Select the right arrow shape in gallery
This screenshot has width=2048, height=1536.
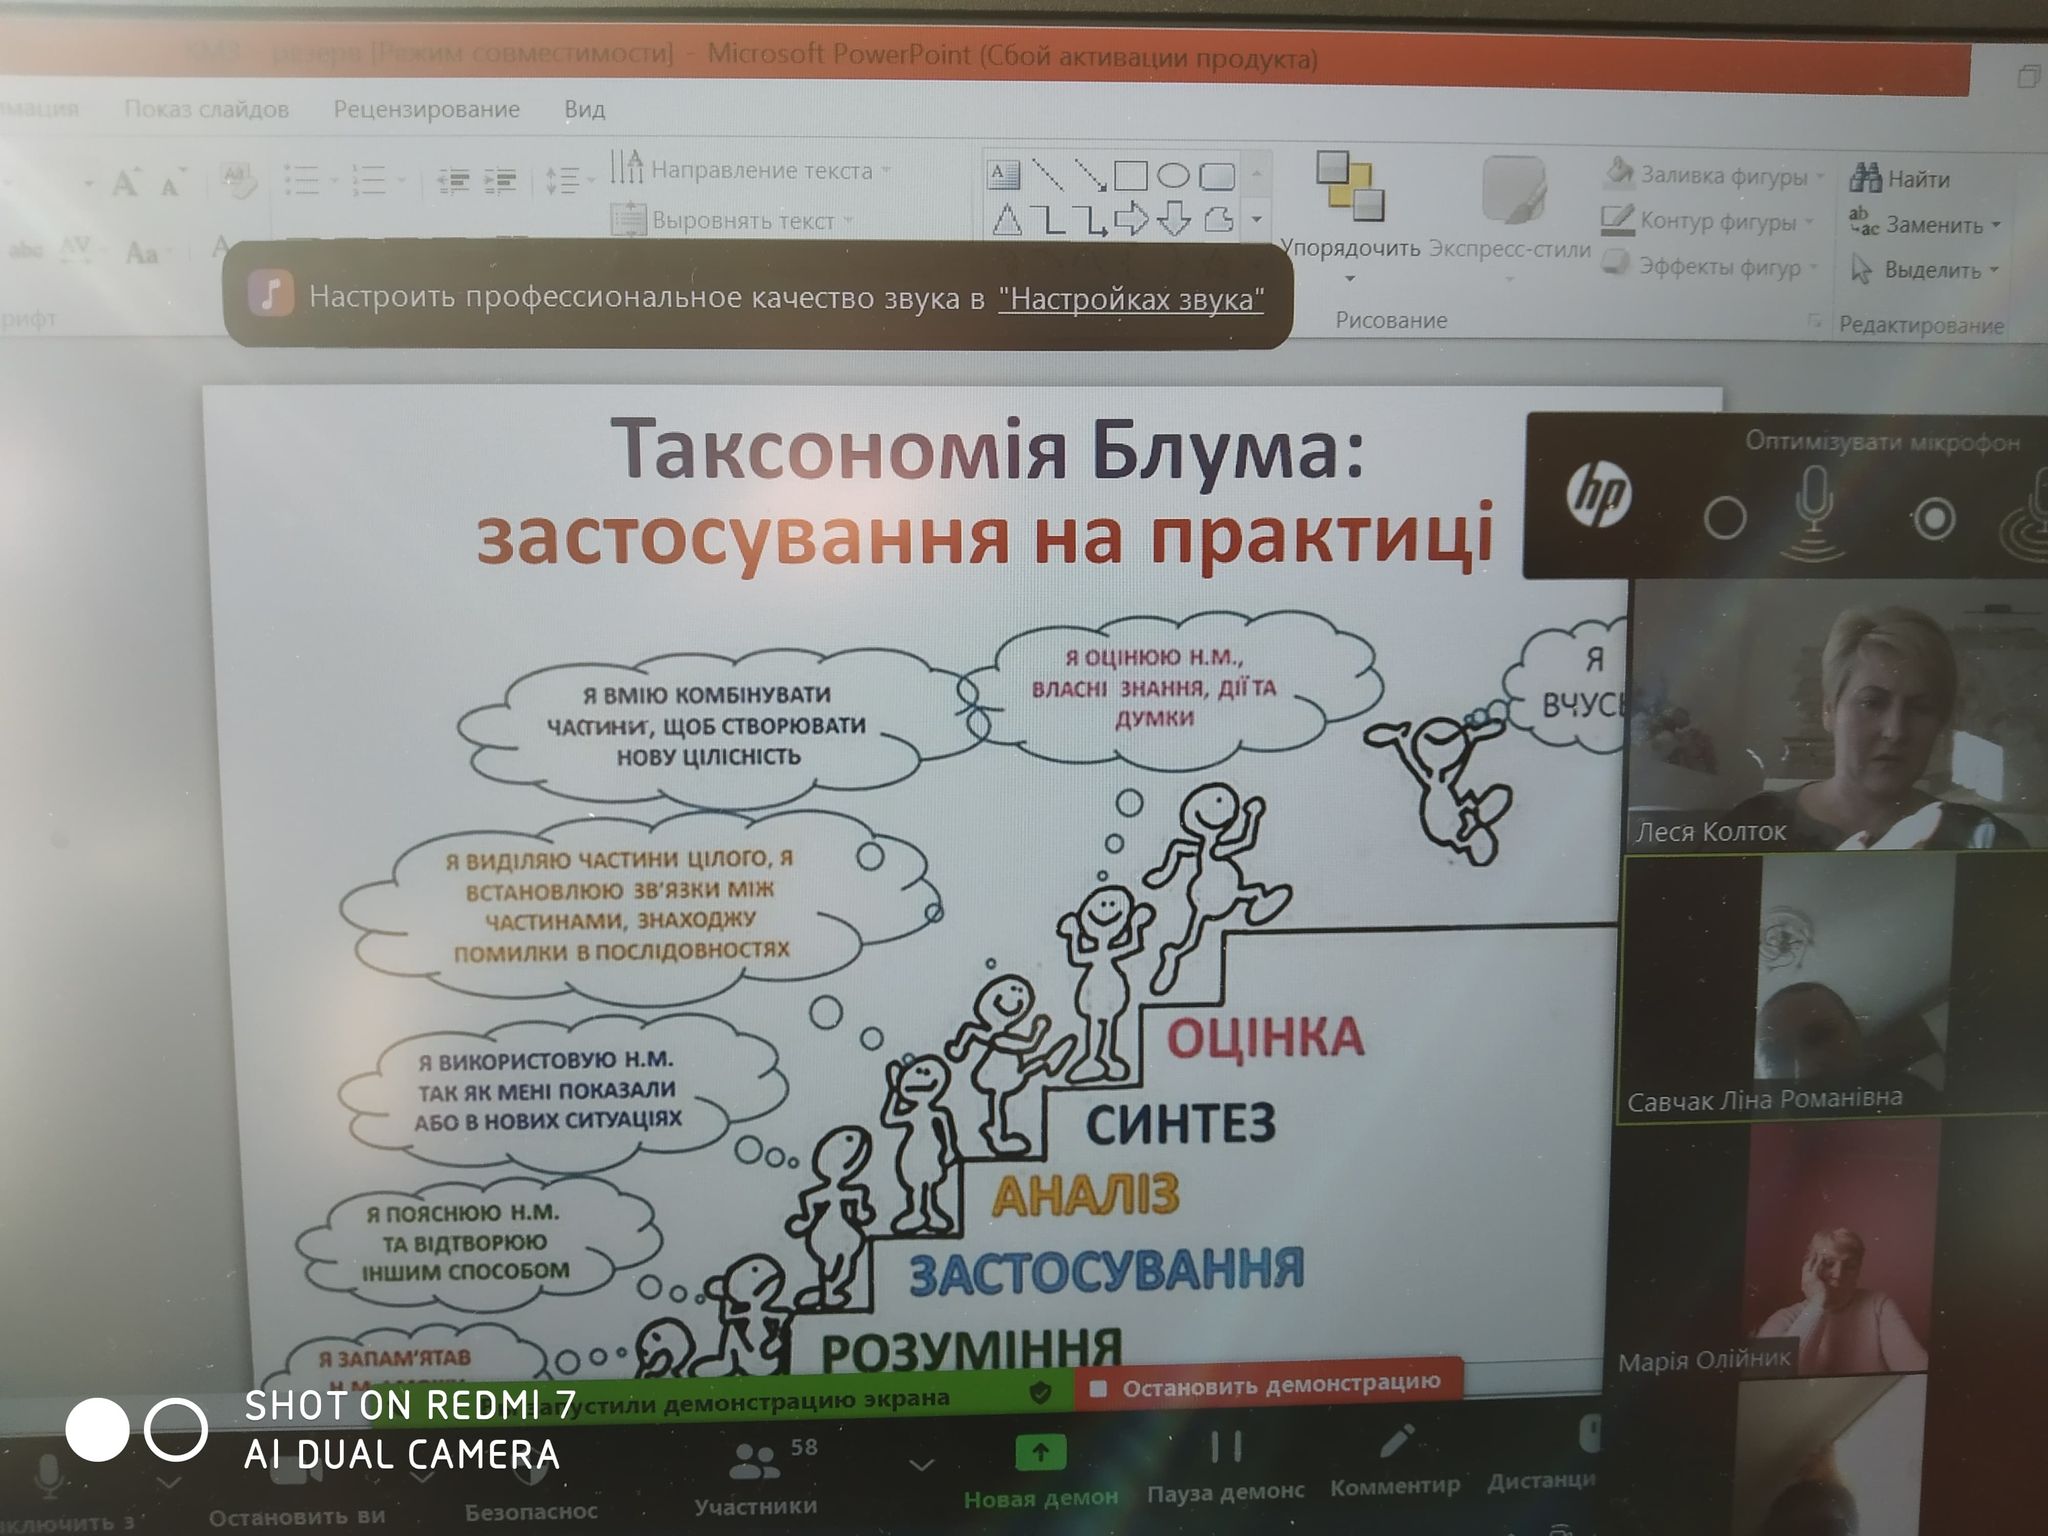pos(1132,219)
